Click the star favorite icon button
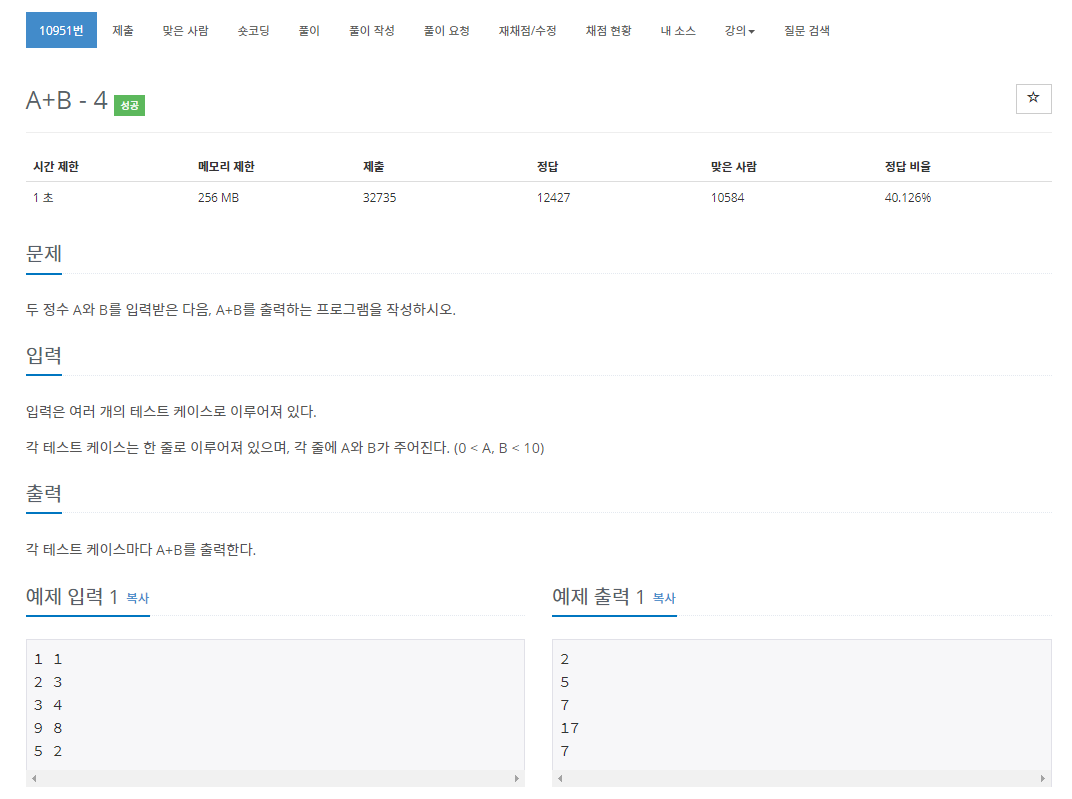Viewport: 1072px width, 799px height. pos(1033,98)
